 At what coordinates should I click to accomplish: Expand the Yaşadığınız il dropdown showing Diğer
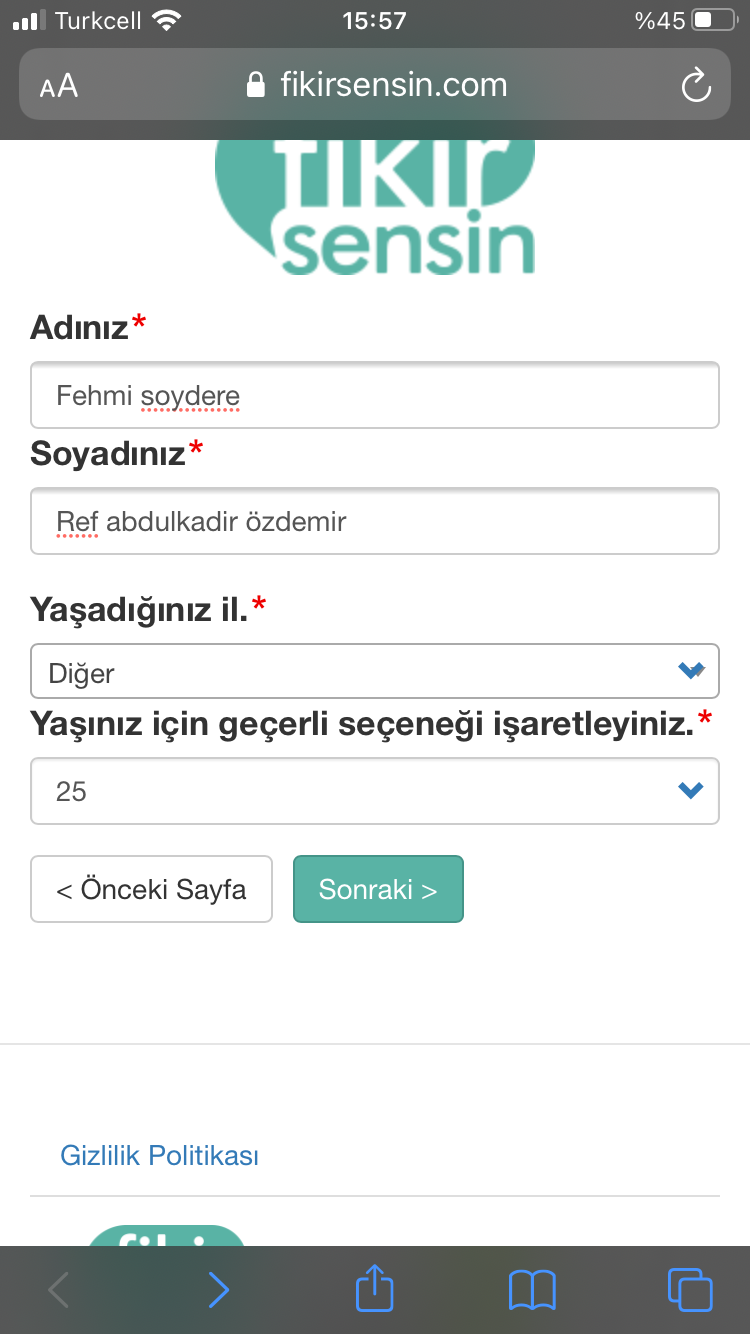pos(375,671)
